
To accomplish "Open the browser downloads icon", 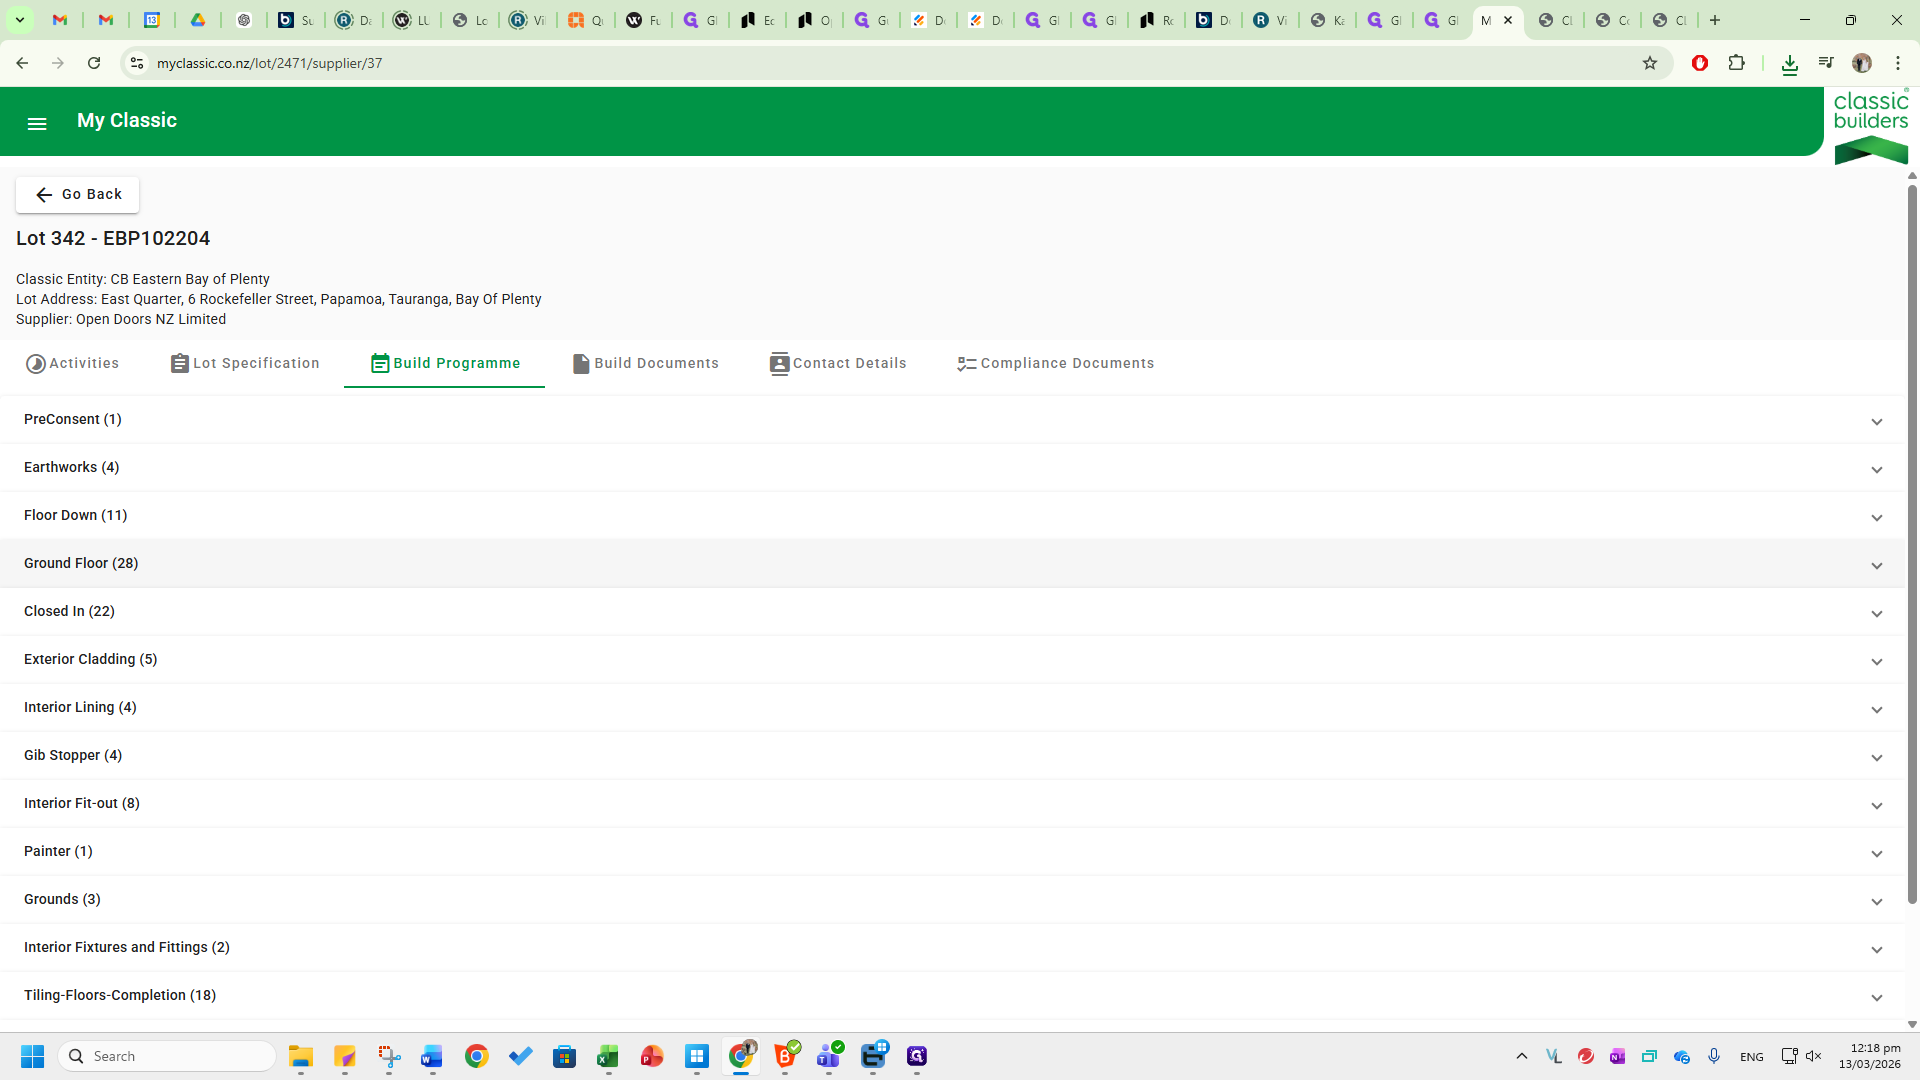I will 1789,64.
